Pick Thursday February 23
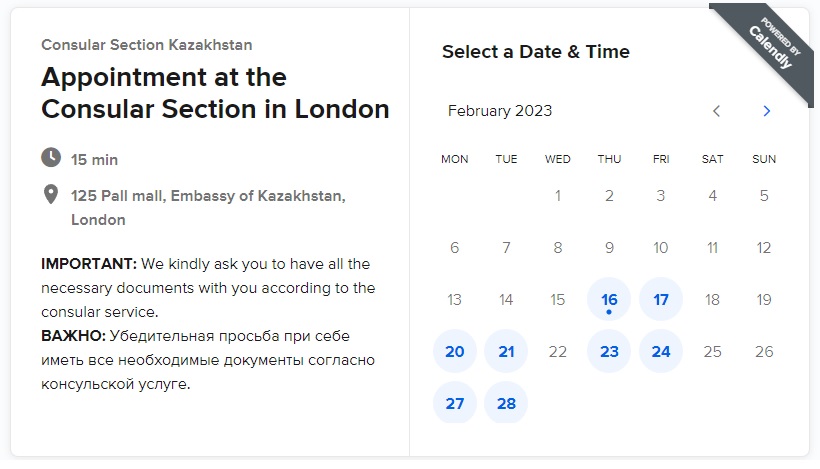This screenshot has width=820, height=469. tap(609, 351)
